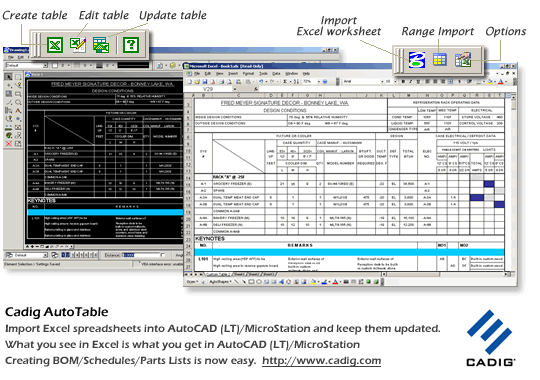Screen dimensions: 540x380
Task: Click the AutoSum sigma icon in Excel
Action: (x=285, y=81)
